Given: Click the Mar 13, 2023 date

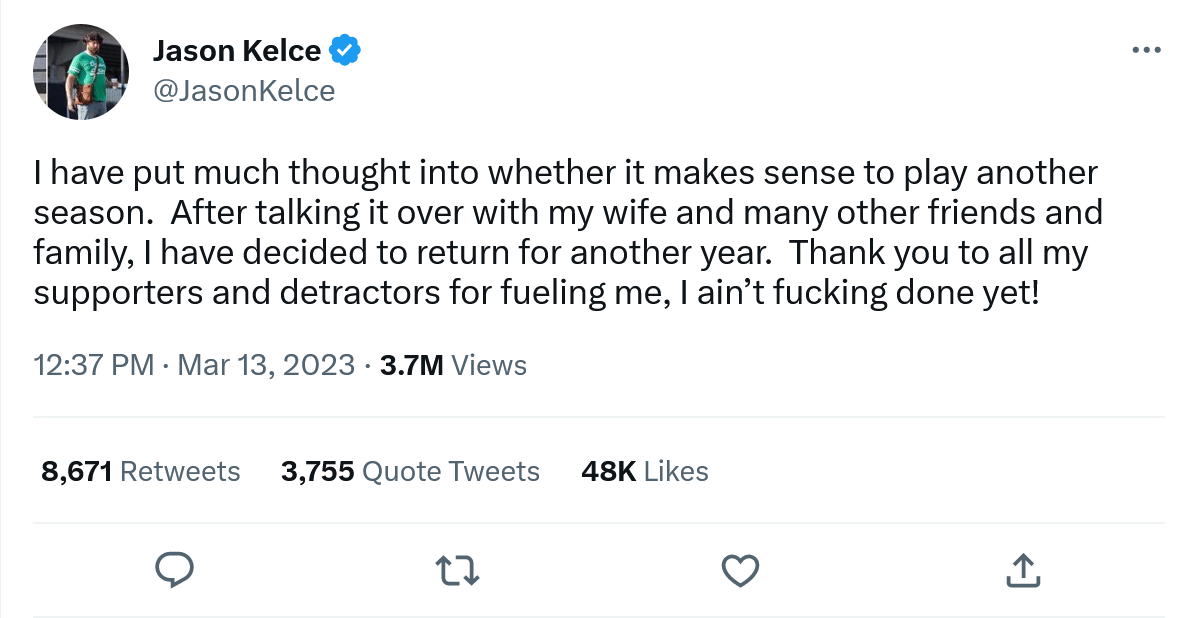Looking at the screenshot, I should click(x=265, y=365).
